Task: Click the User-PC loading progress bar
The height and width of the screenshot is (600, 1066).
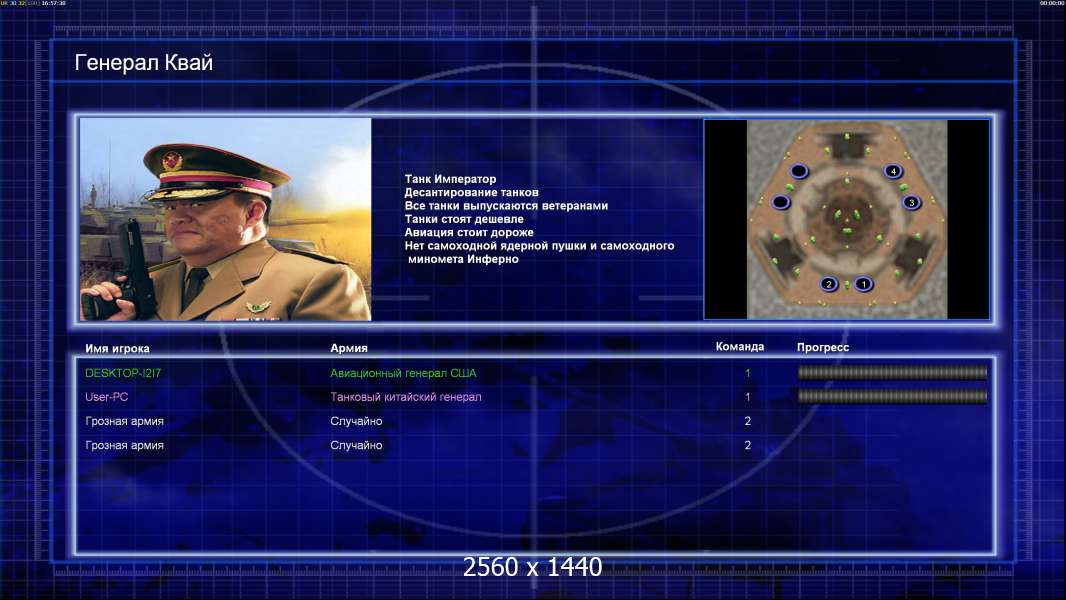Action: [x=892, y=396]
